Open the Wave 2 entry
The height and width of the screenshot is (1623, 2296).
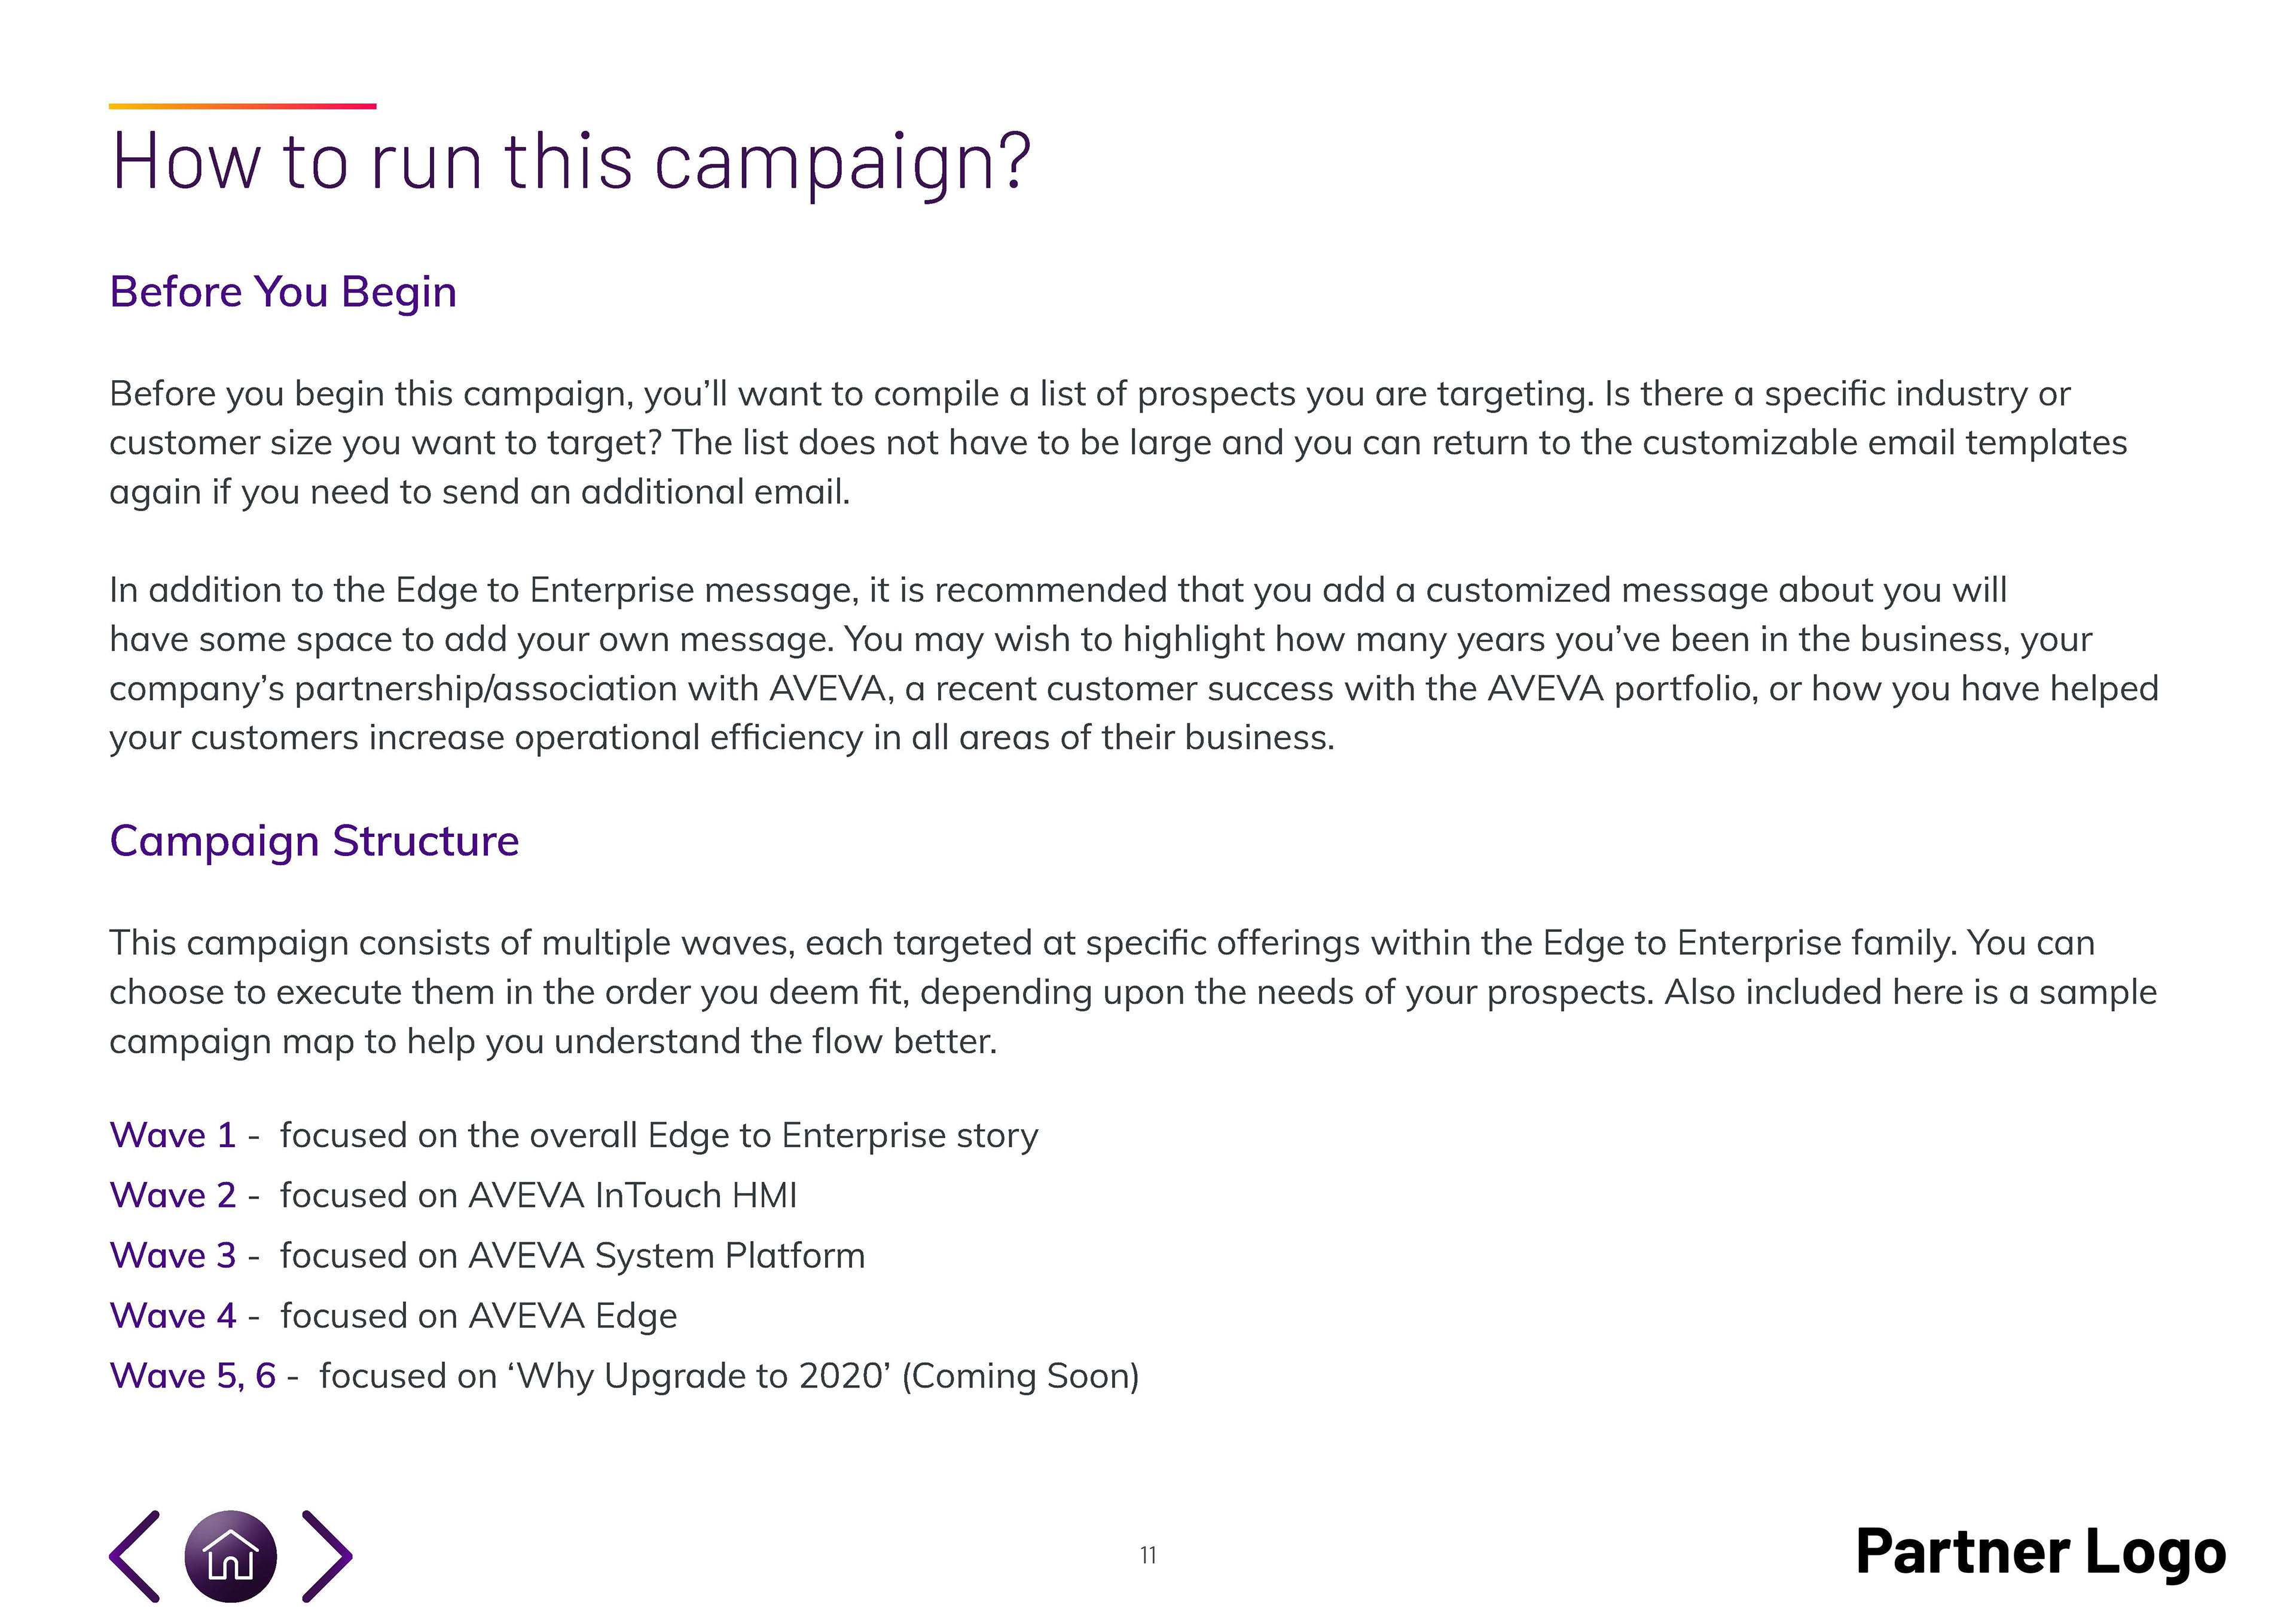(x=173, y=1195)
